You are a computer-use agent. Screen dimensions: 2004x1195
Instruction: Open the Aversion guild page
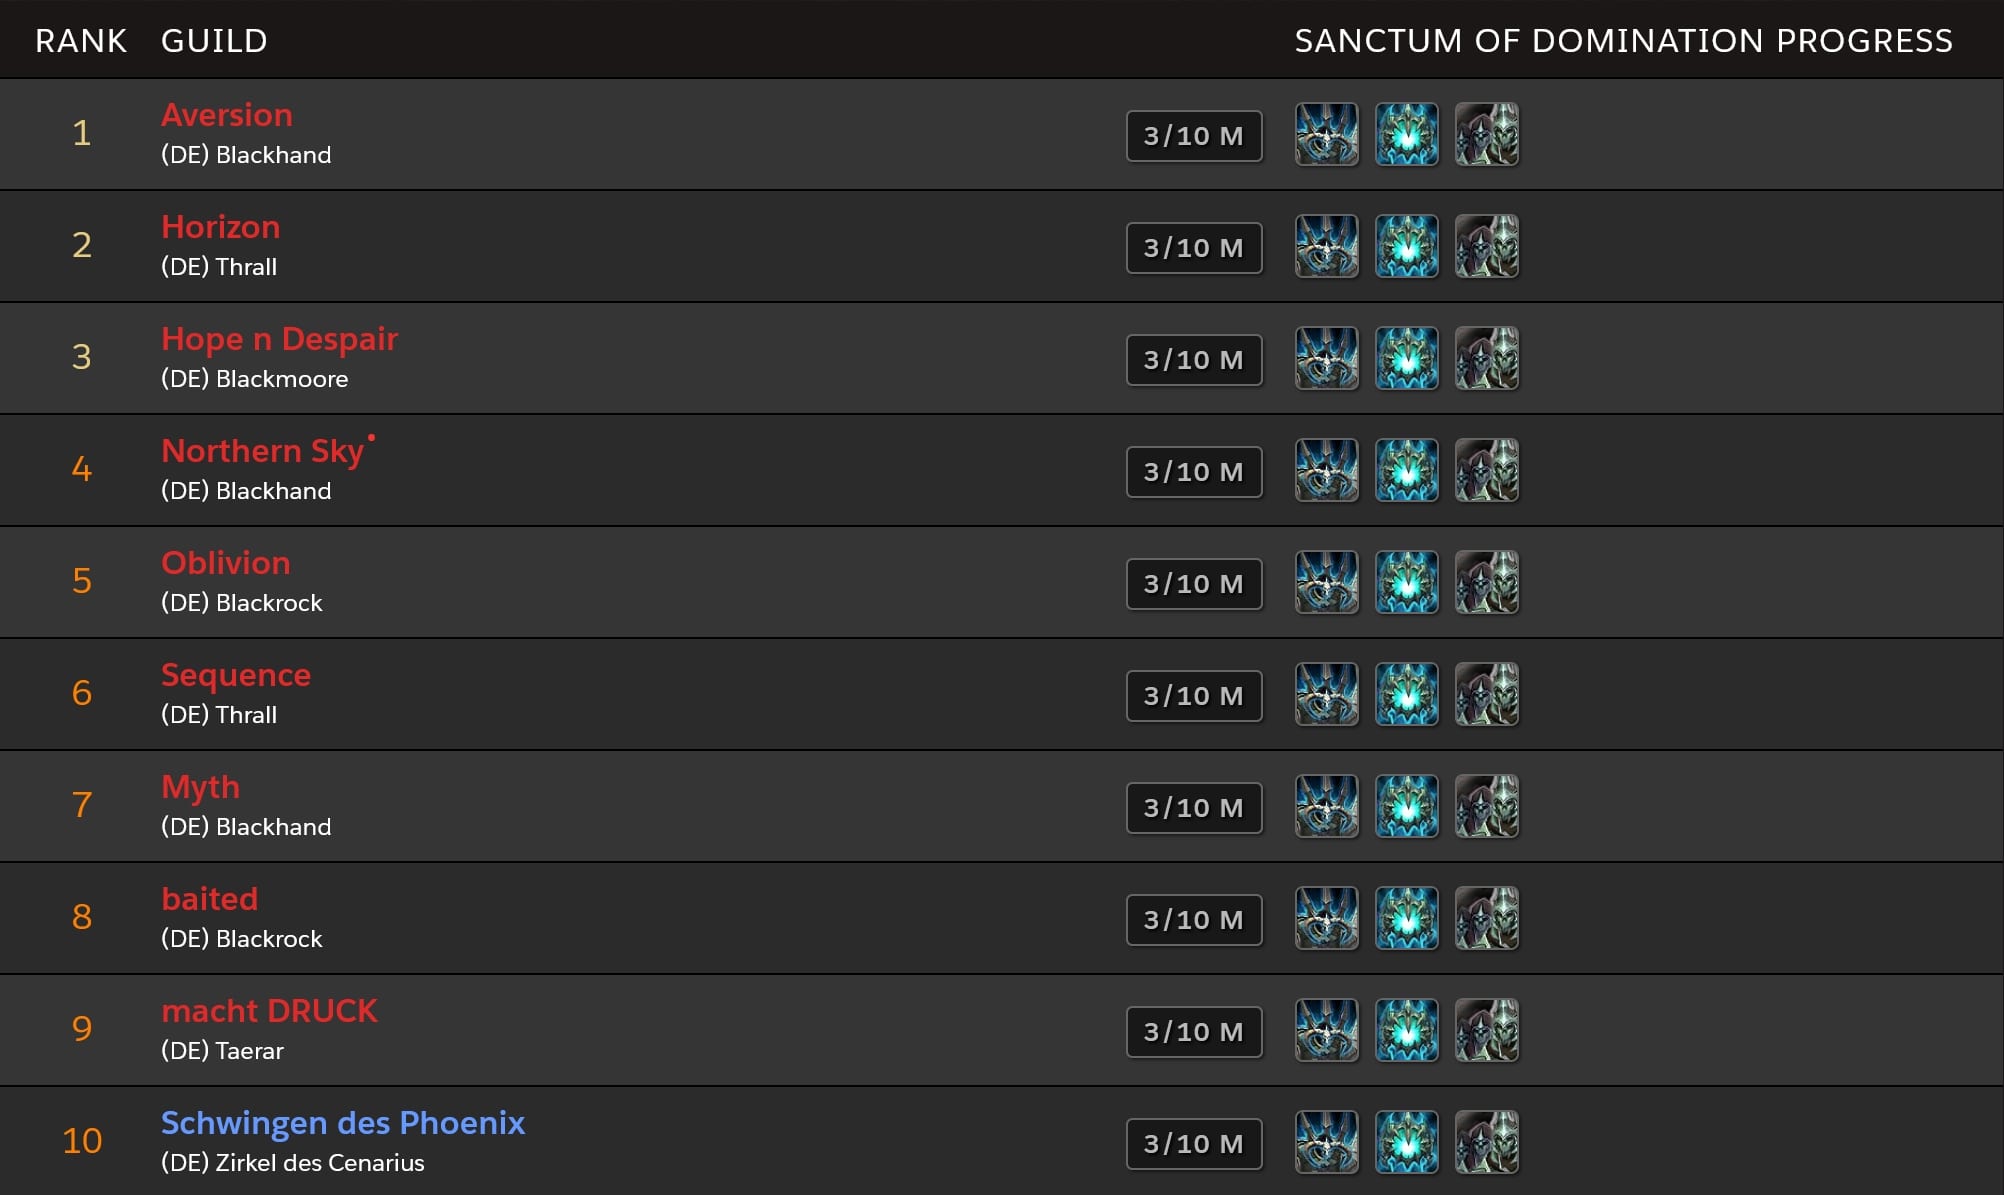[227, 115]
